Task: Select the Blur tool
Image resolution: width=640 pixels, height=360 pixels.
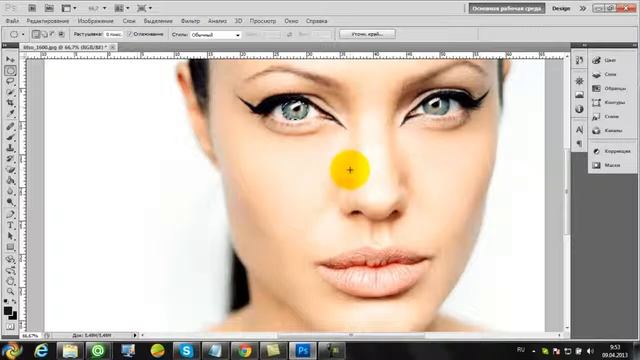Action: click(x=10, y=191)
